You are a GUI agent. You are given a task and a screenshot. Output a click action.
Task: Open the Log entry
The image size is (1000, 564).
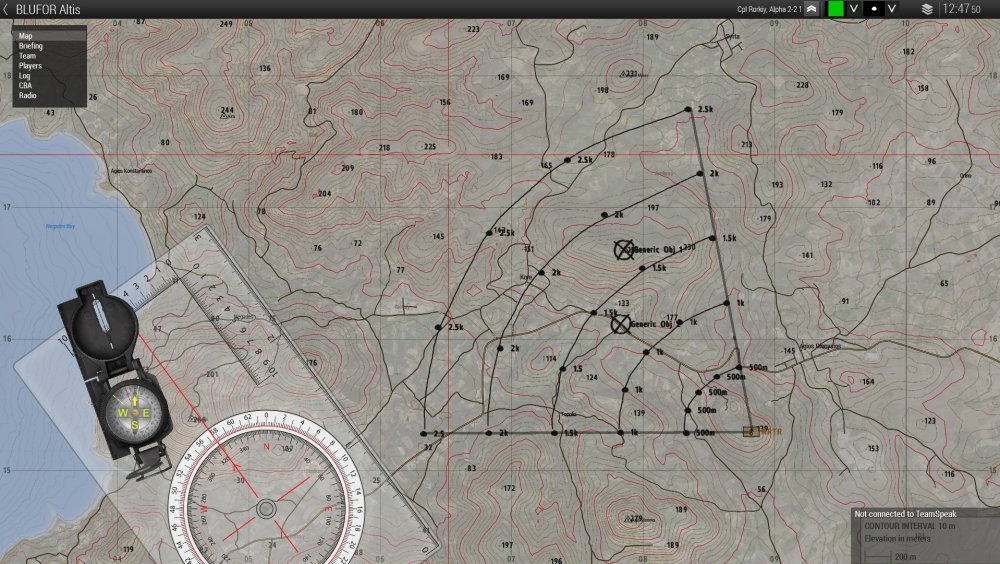(24, 76)
